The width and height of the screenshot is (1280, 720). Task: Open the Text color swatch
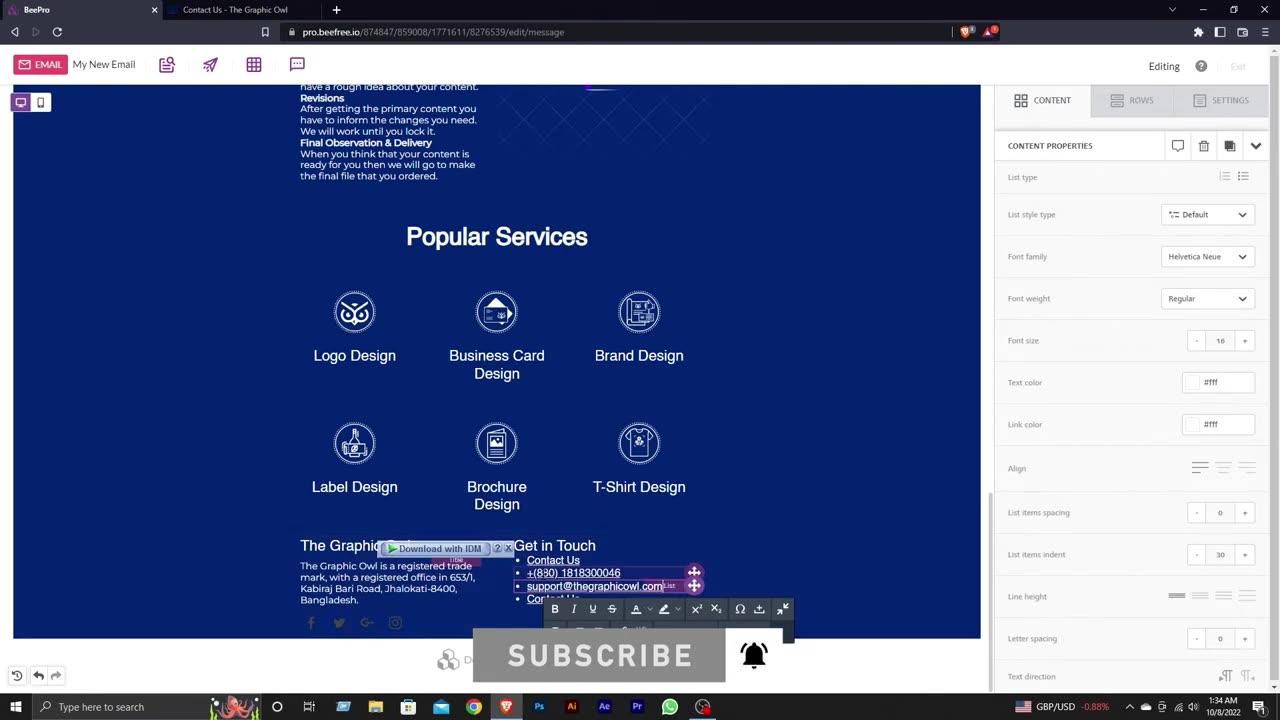click(x=1192, y=383)
